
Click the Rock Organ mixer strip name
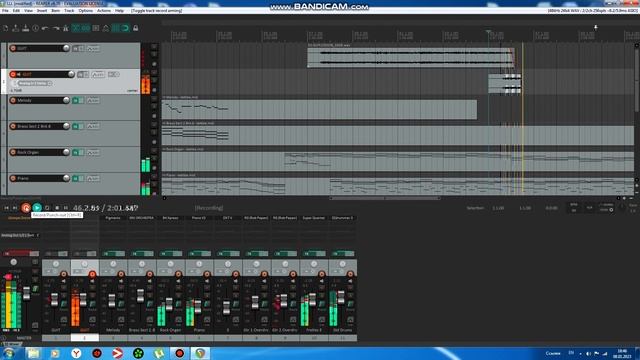click(170, 330)
